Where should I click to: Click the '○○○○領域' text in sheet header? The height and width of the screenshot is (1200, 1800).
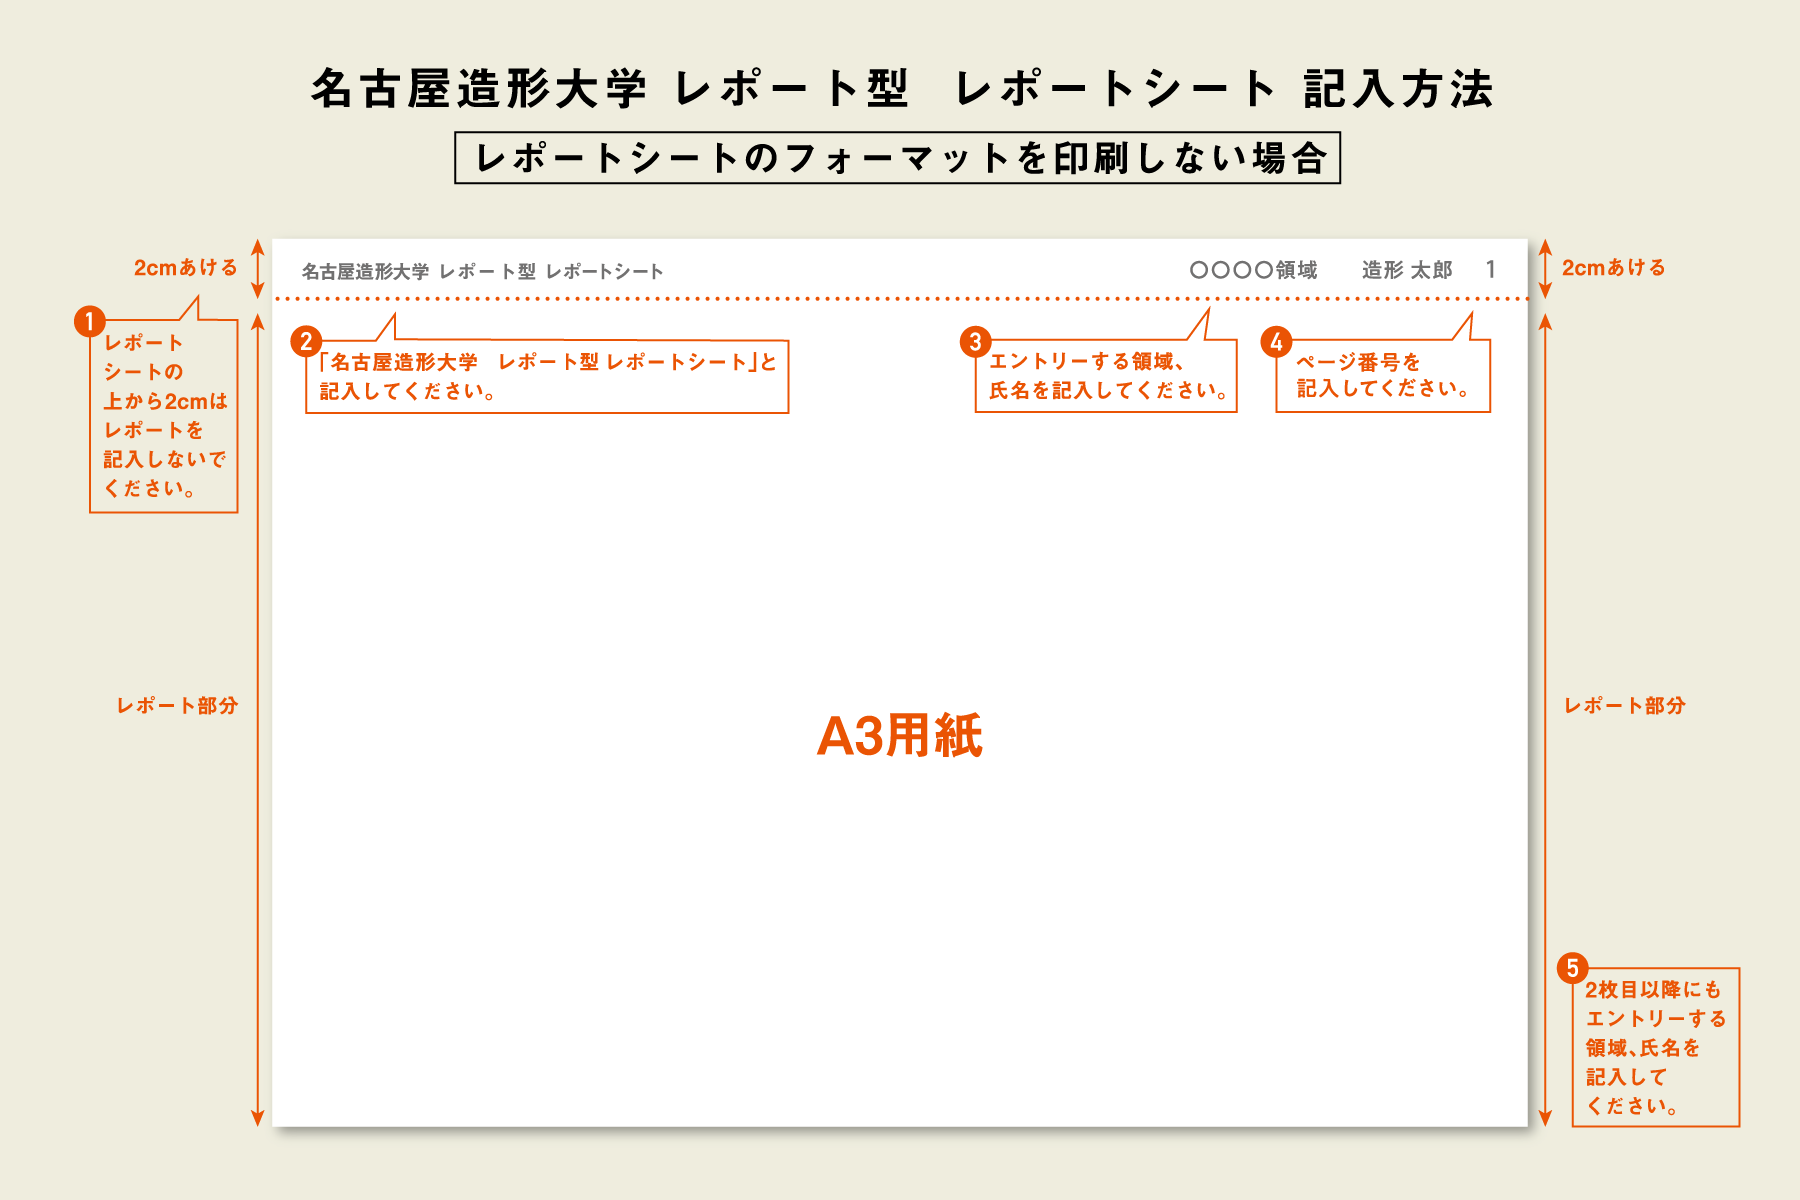[1253, 270]
